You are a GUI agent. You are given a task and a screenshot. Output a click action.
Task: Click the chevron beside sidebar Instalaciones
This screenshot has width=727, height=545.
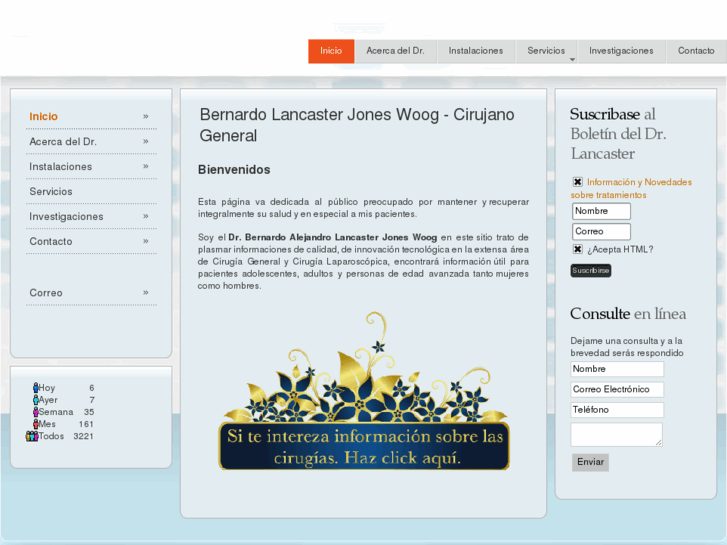pos(146,167)
